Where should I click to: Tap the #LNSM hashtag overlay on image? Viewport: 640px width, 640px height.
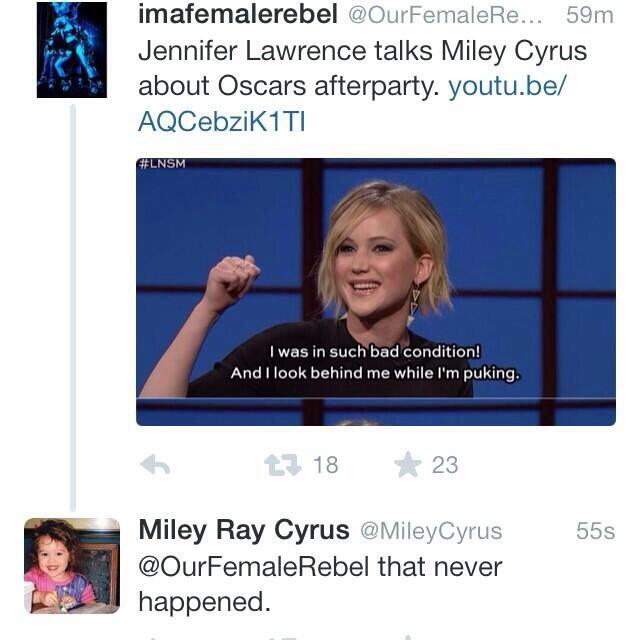pyautogui.click(x=162, y=163)
